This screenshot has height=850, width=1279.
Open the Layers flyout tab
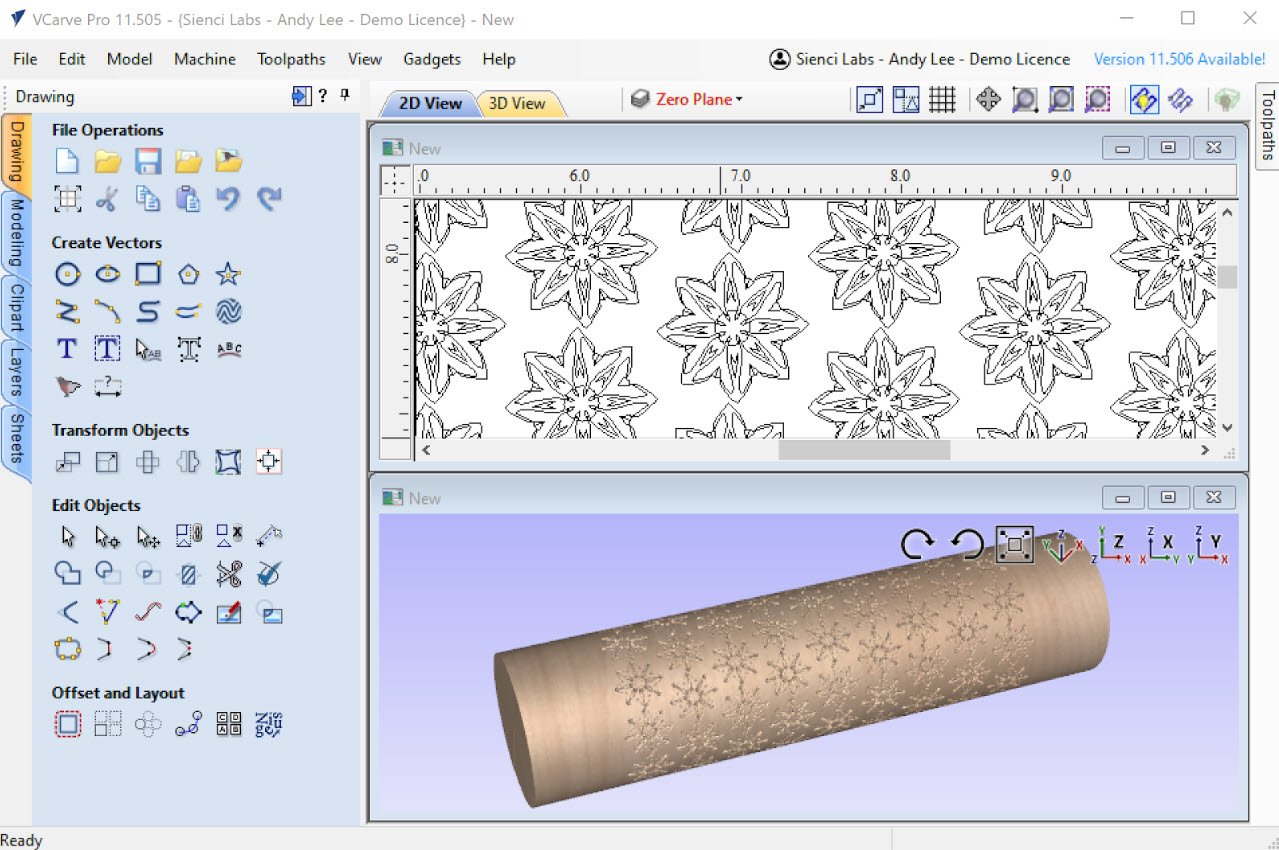click(x=17, y=370)
